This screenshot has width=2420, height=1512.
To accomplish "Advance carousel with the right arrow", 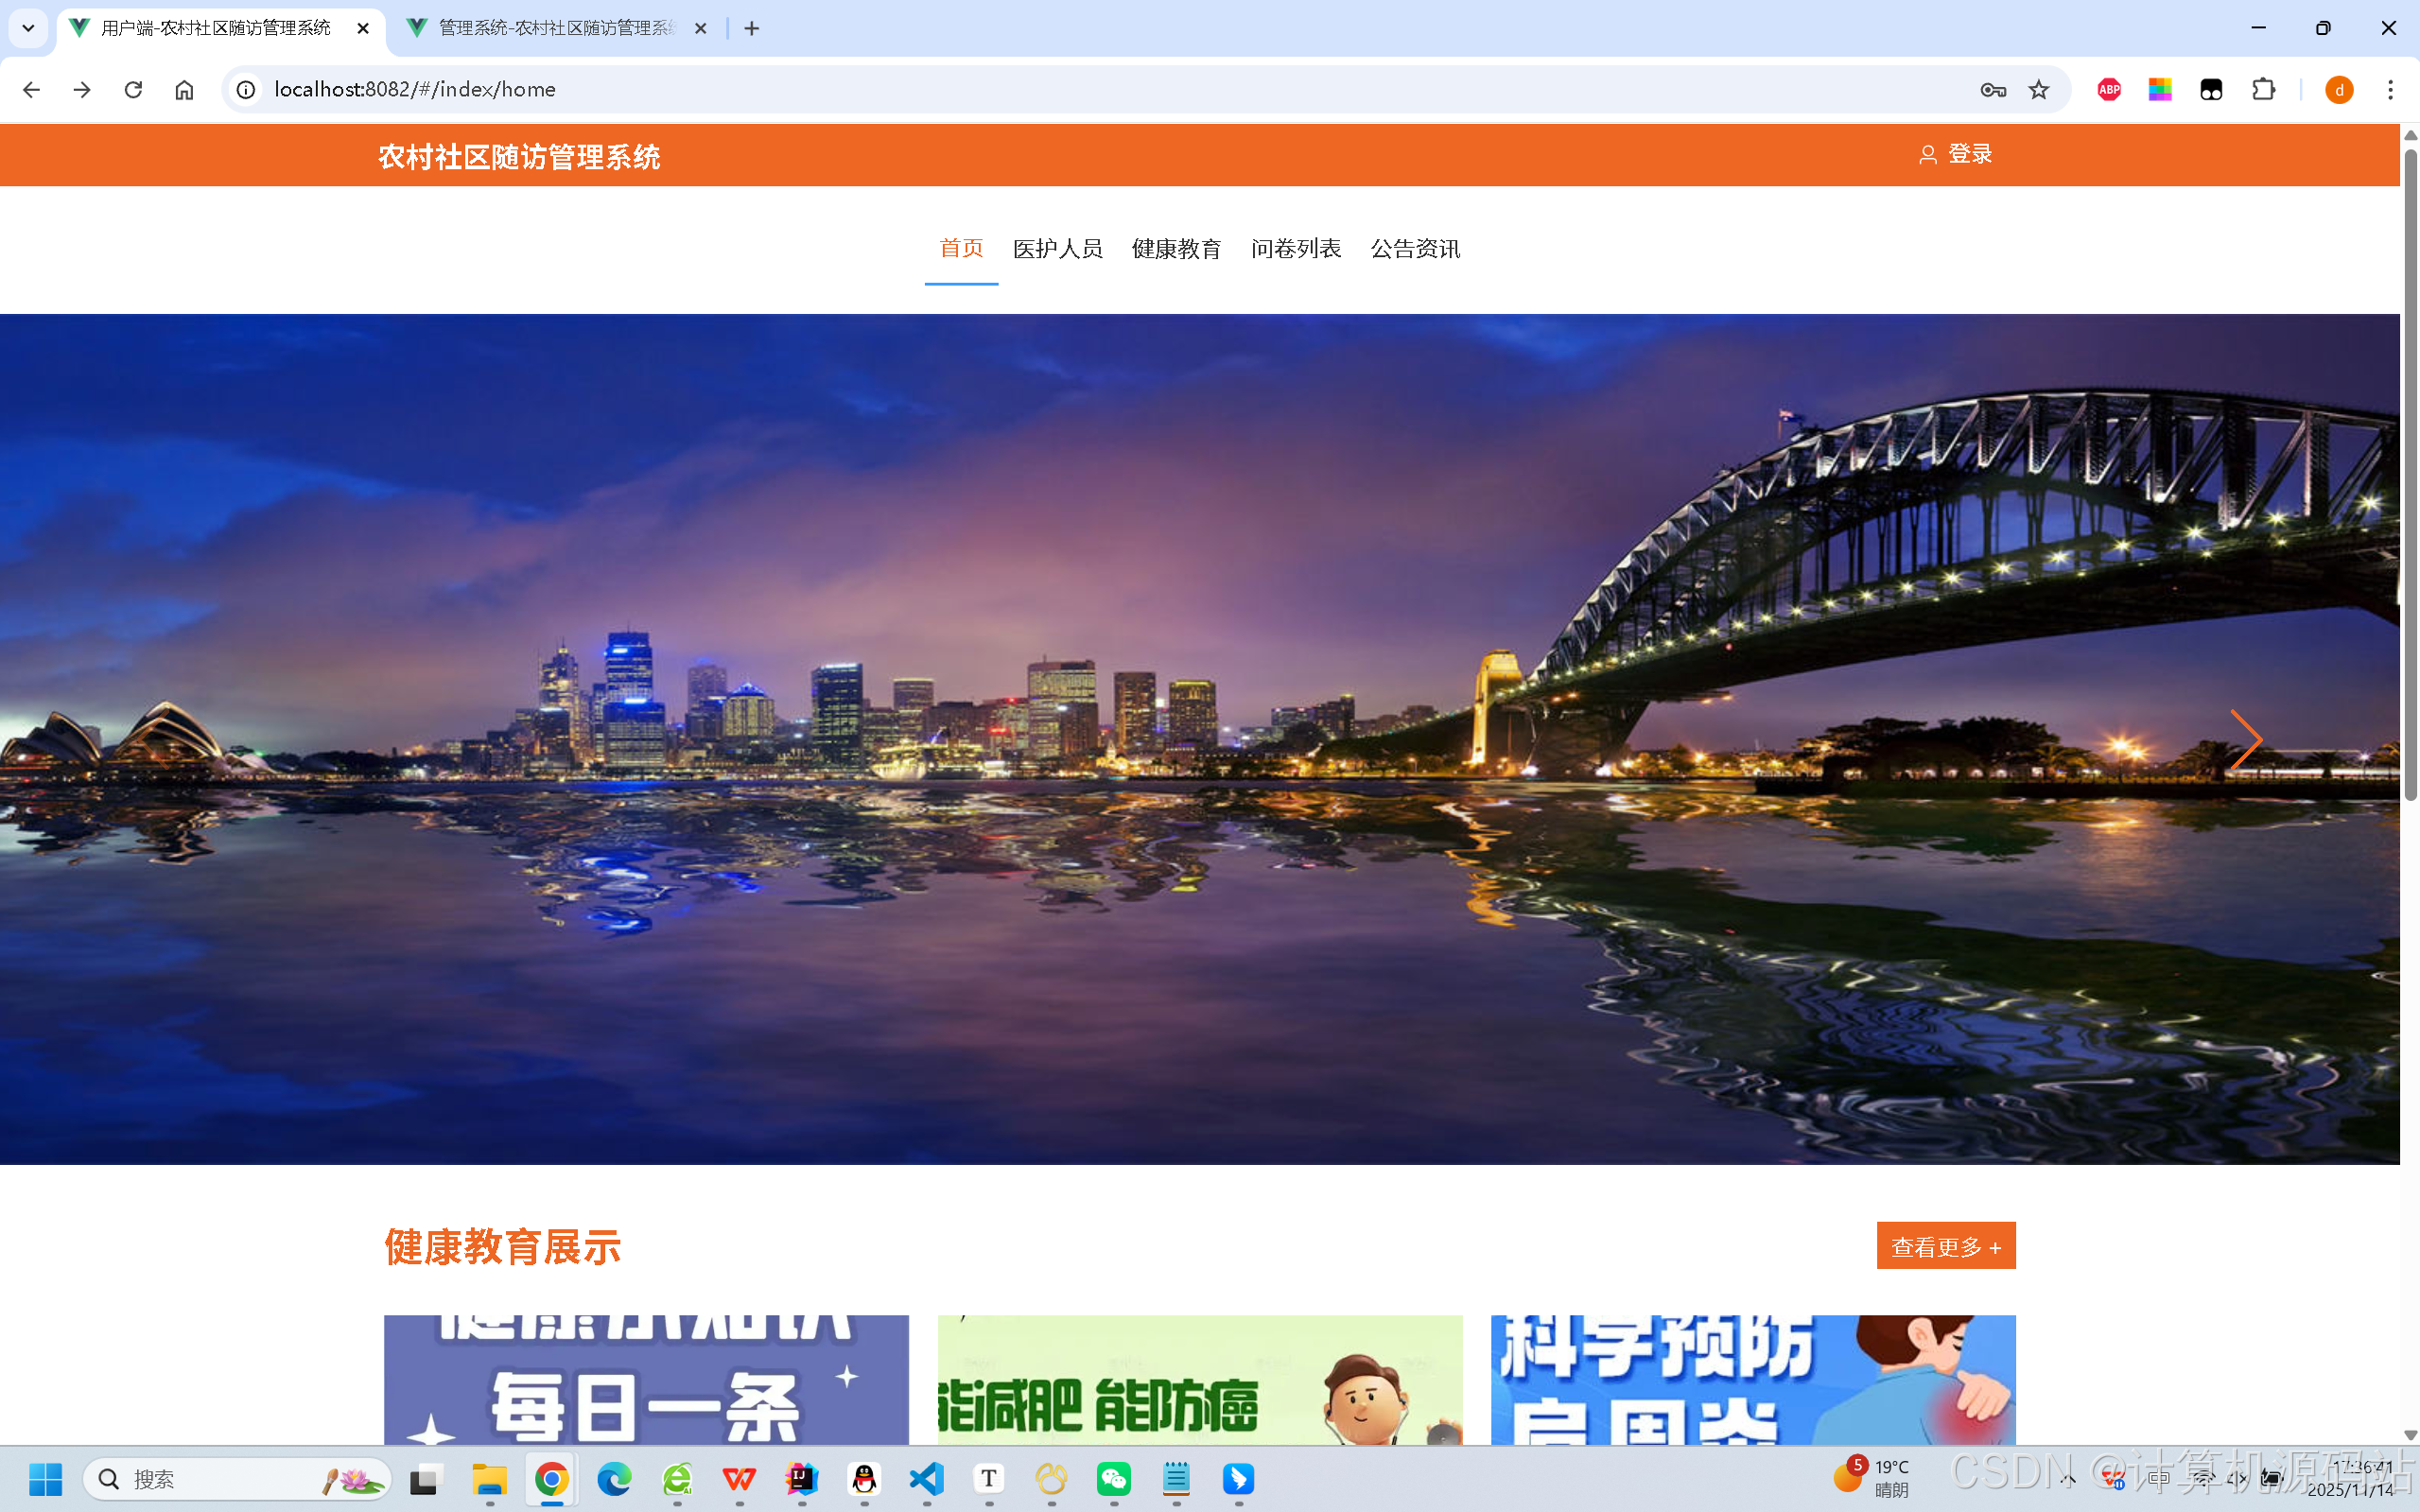I will point(2245,740).
